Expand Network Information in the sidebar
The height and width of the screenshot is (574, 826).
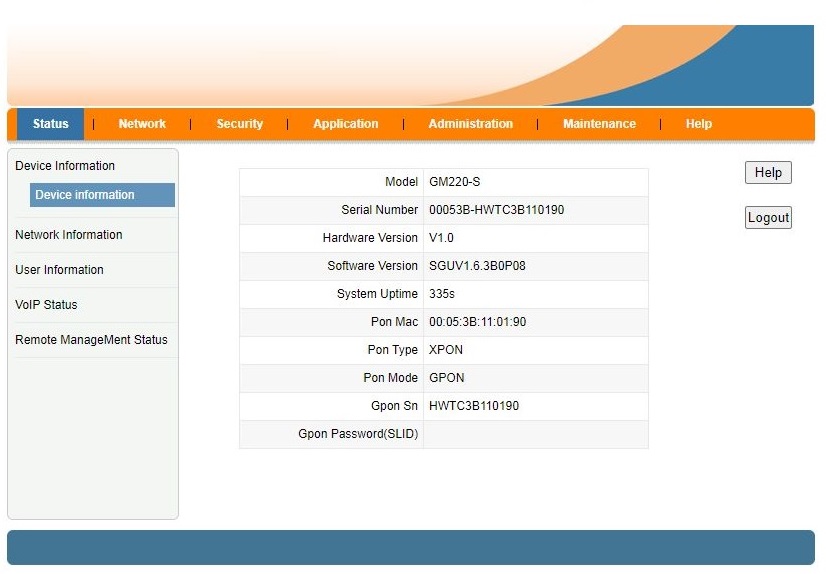point(69,235)
